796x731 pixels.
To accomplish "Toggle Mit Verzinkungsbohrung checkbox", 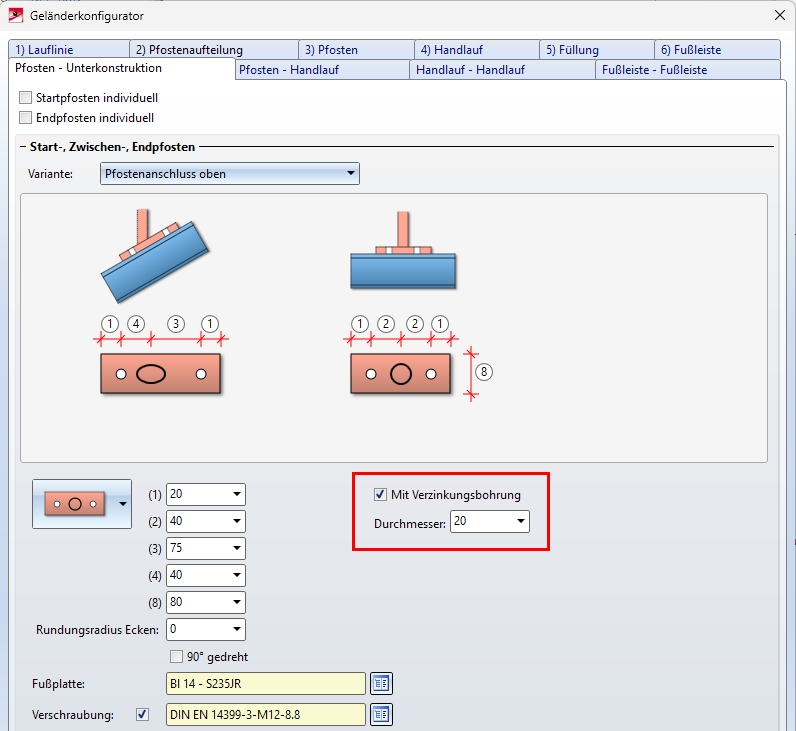I will pos(380,494).
